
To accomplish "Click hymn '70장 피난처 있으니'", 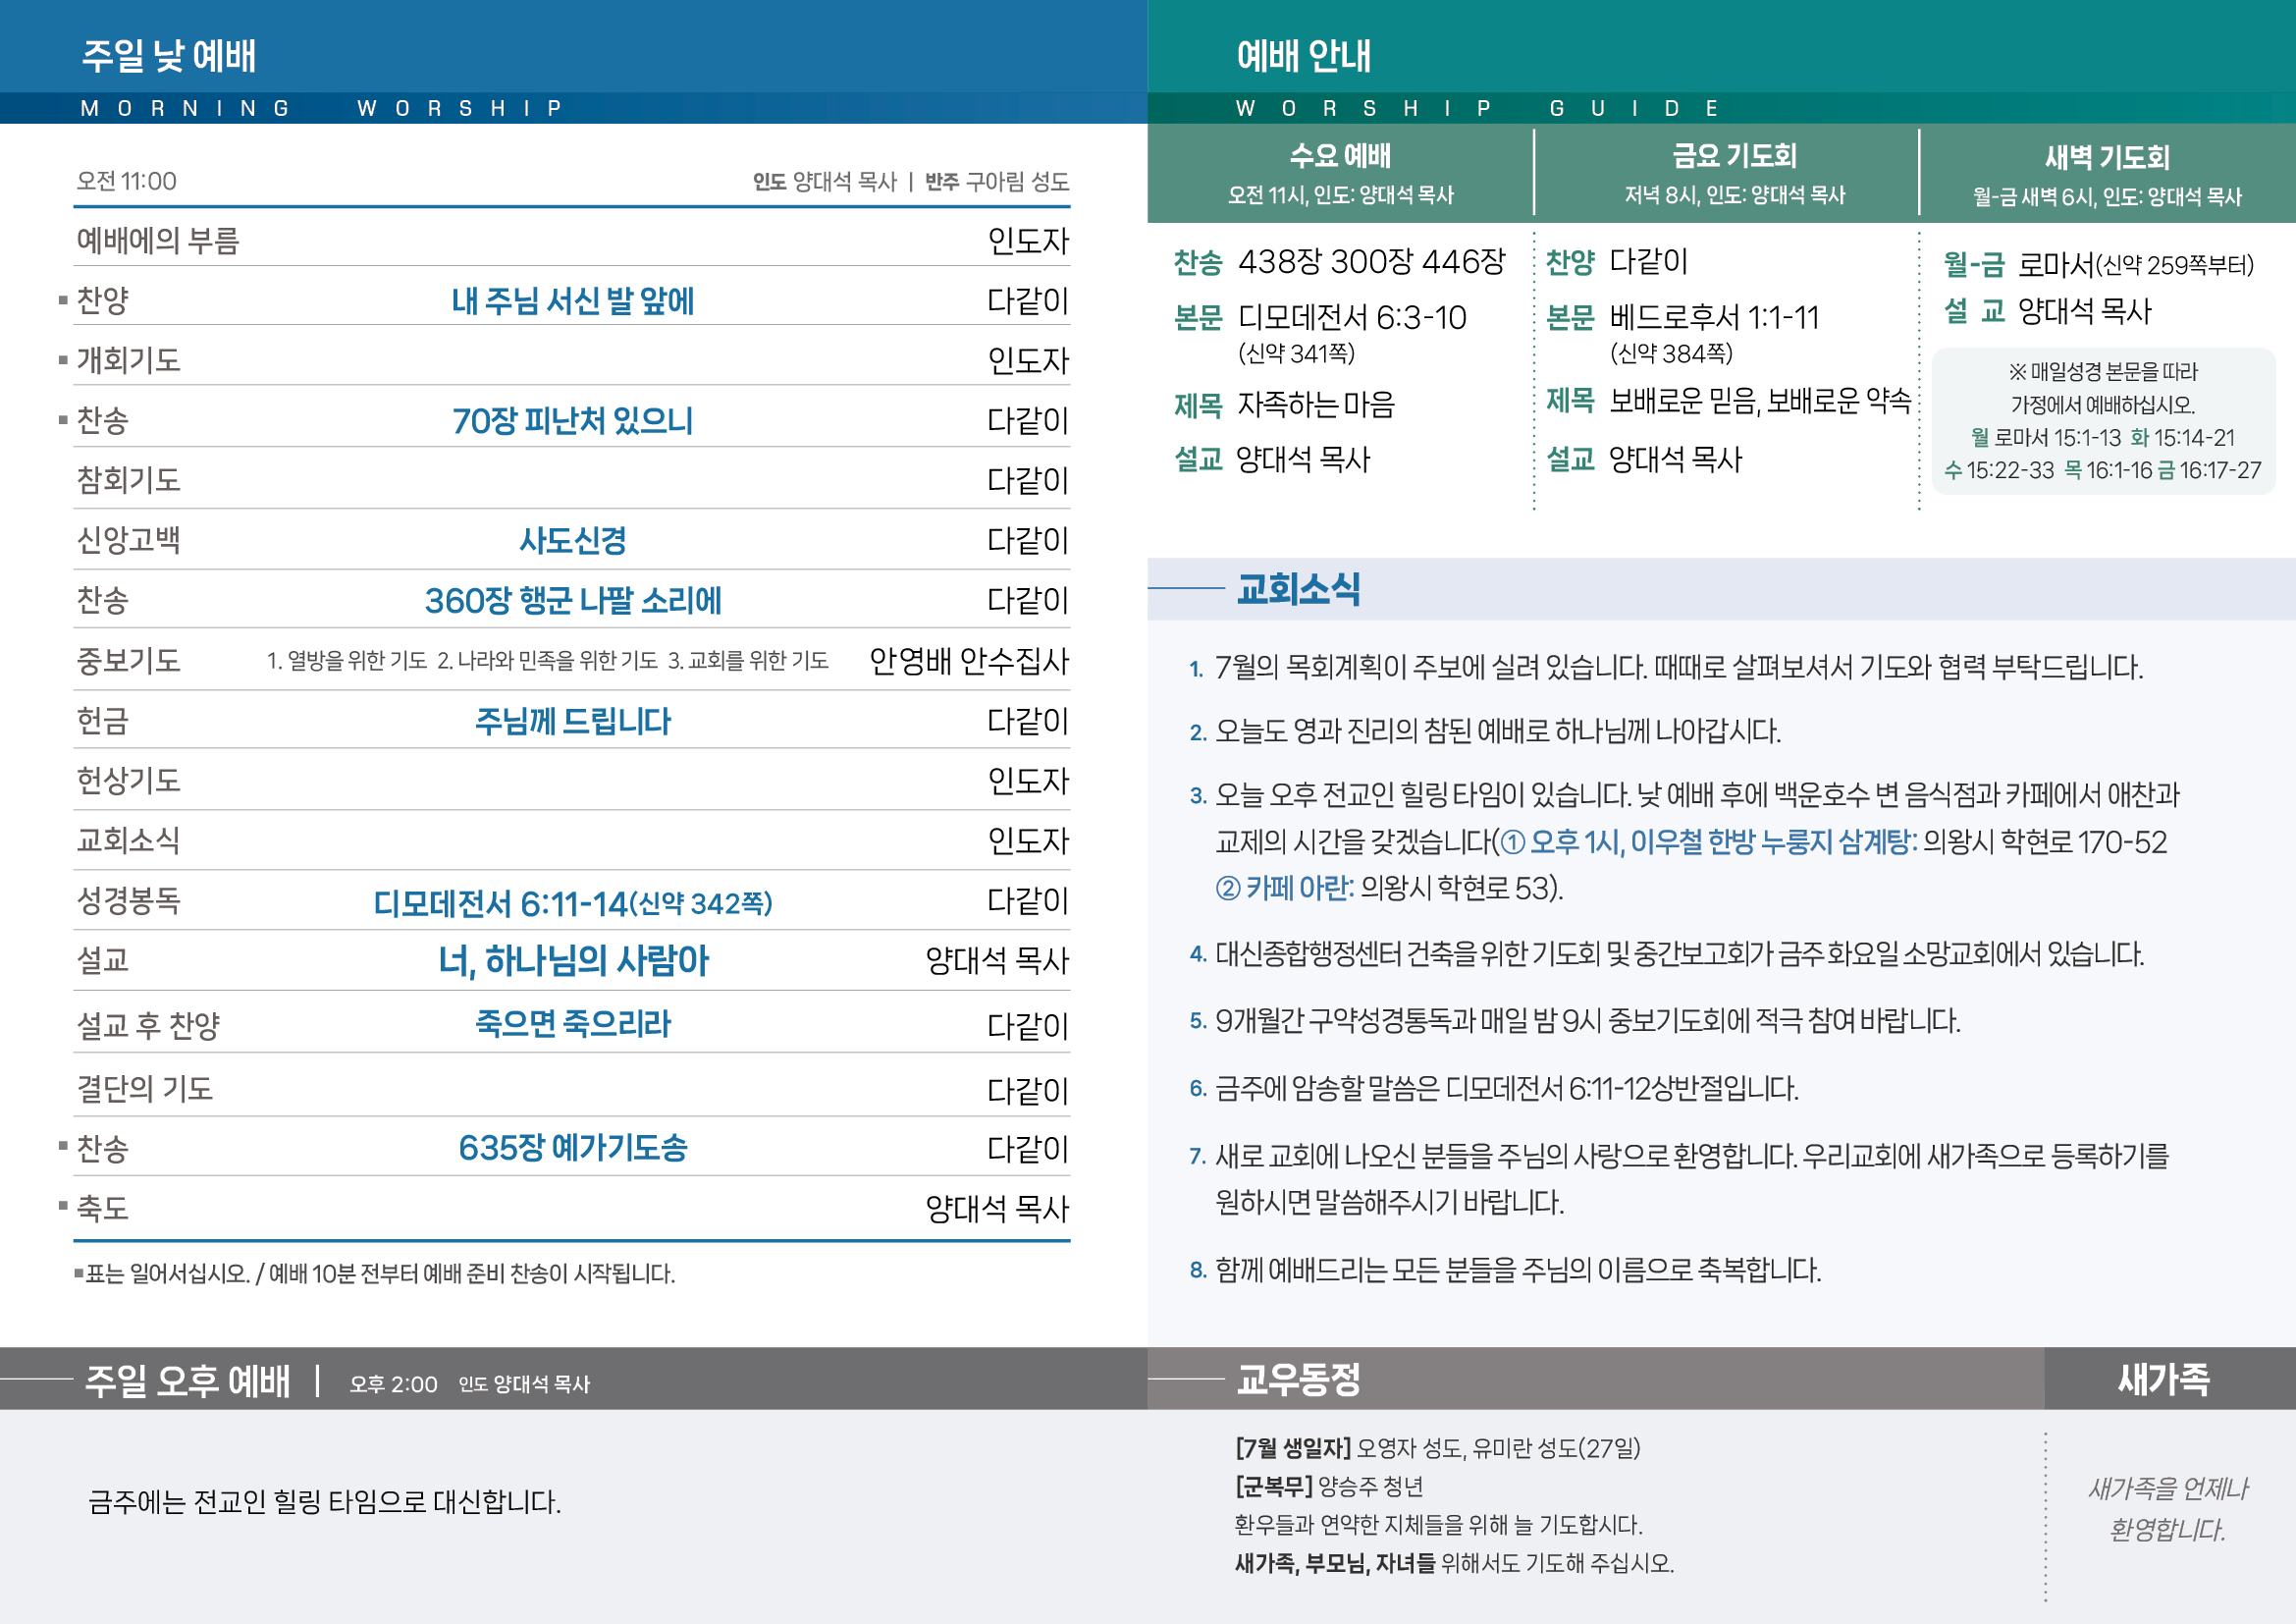I will (572, 420).
